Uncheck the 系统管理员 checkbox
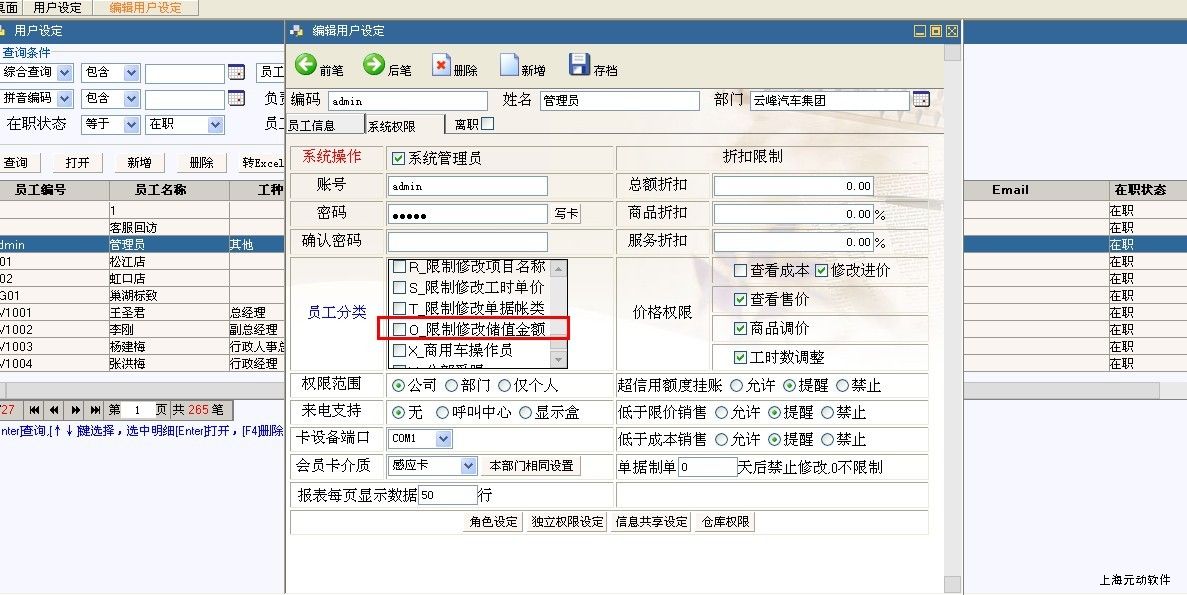Viewport: 1187px width, 595px height. [398, 158]
